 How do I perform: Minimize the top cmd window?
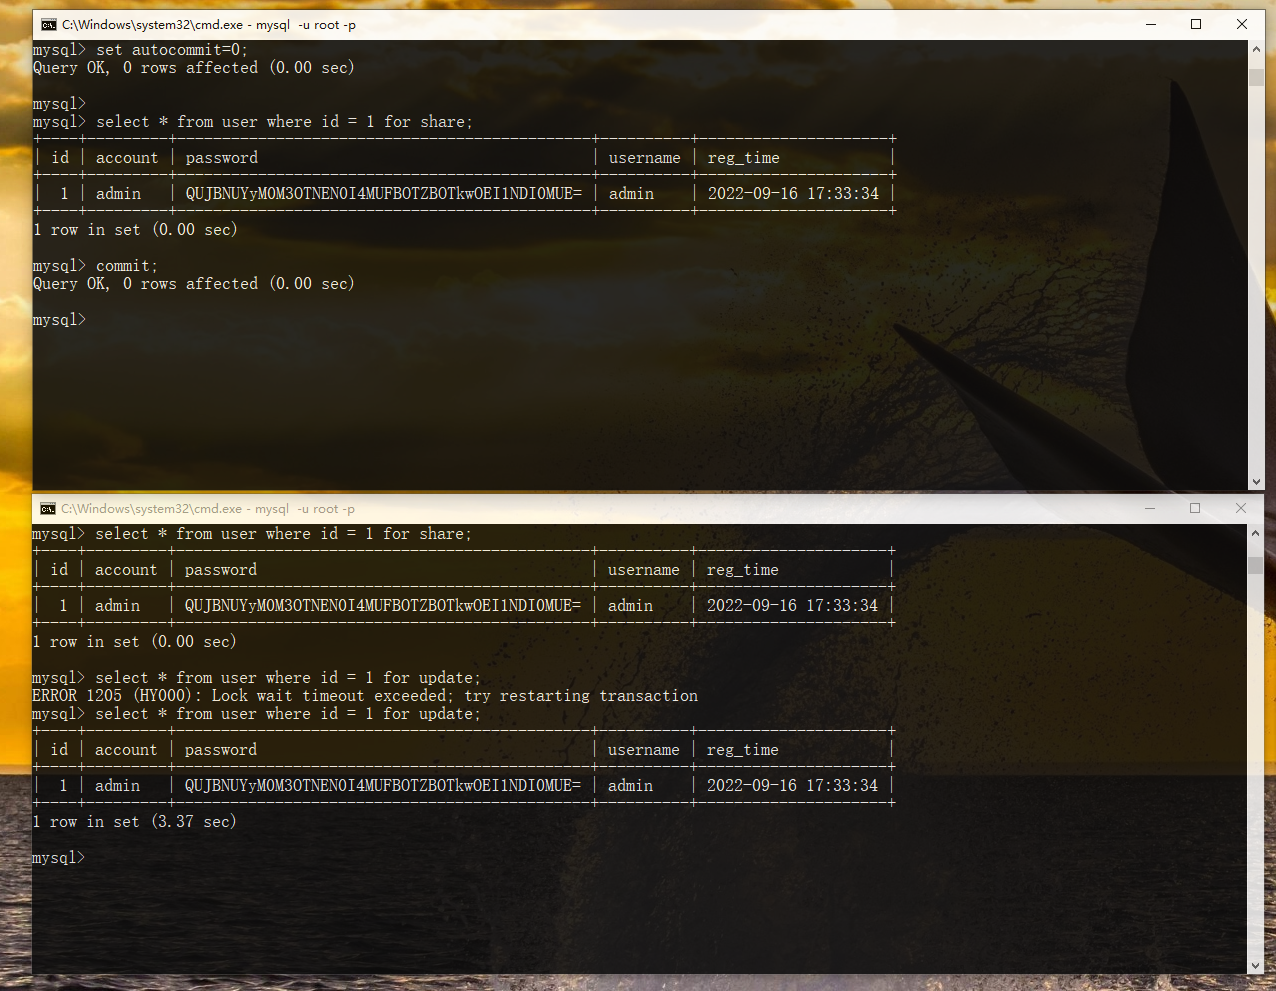click(x=1150, y=25)
